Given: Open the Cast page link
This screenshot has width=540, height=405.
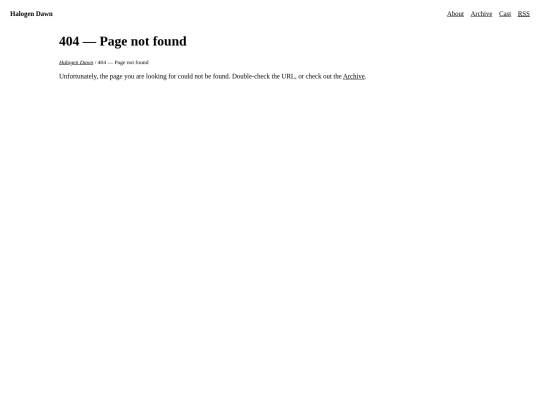Looking at the screenshot, I should click(x=505, y=14).
